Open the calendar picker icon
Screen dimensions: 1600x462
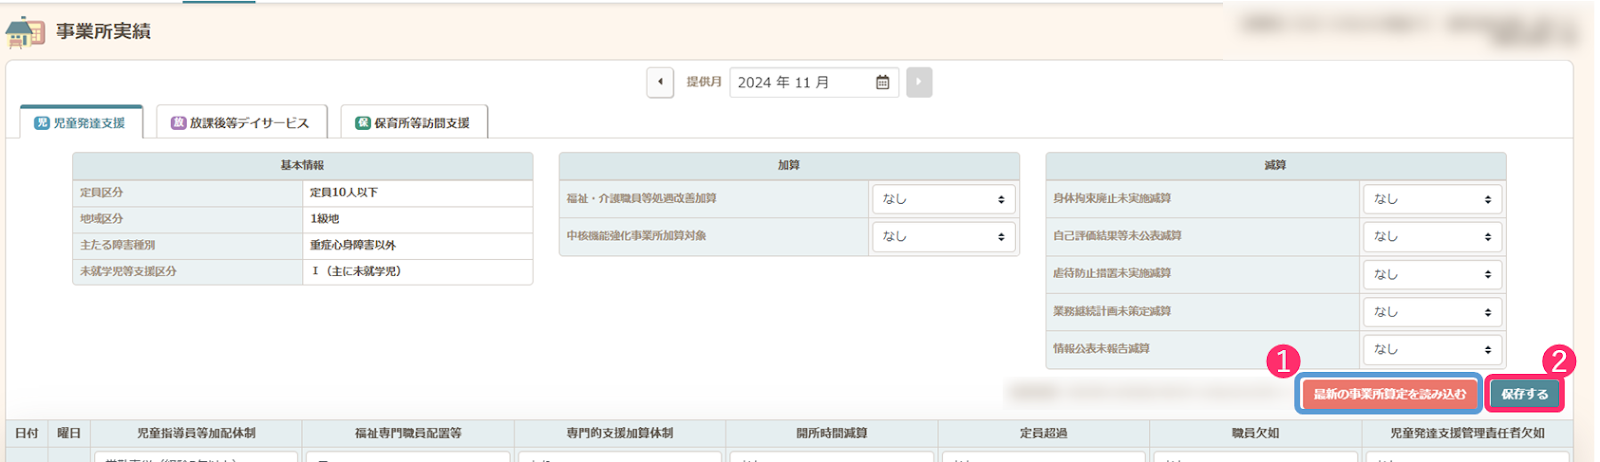tap(882, 82)
